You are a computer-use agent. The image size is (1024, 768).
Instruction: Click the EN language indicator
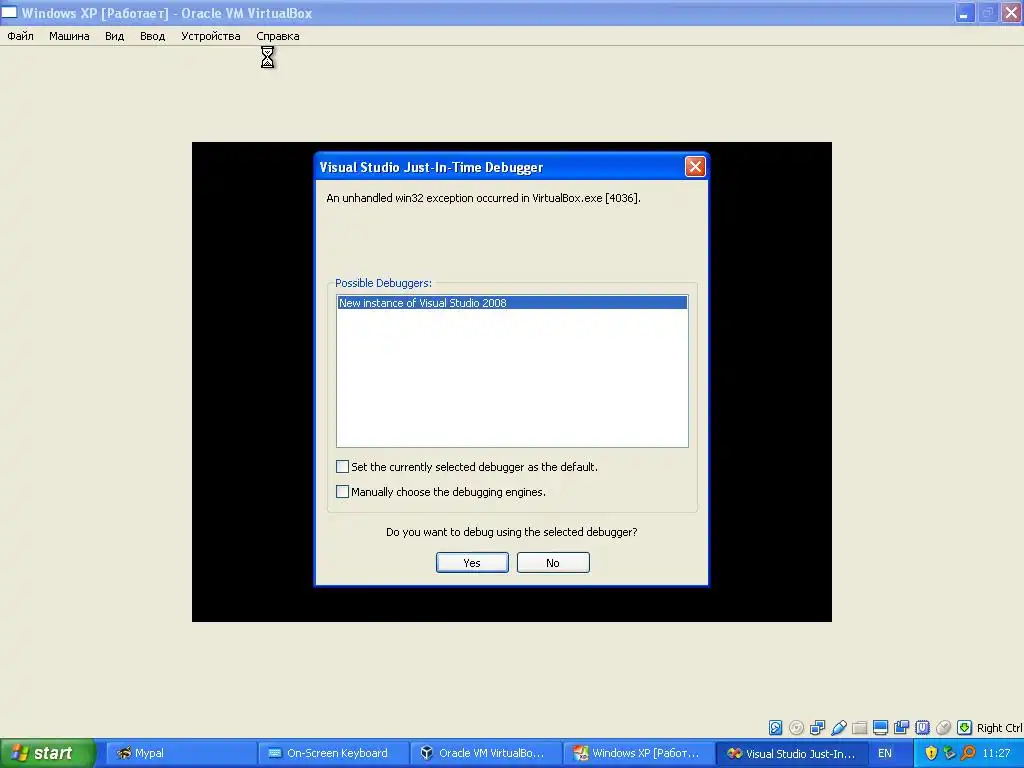click(885, 753)
